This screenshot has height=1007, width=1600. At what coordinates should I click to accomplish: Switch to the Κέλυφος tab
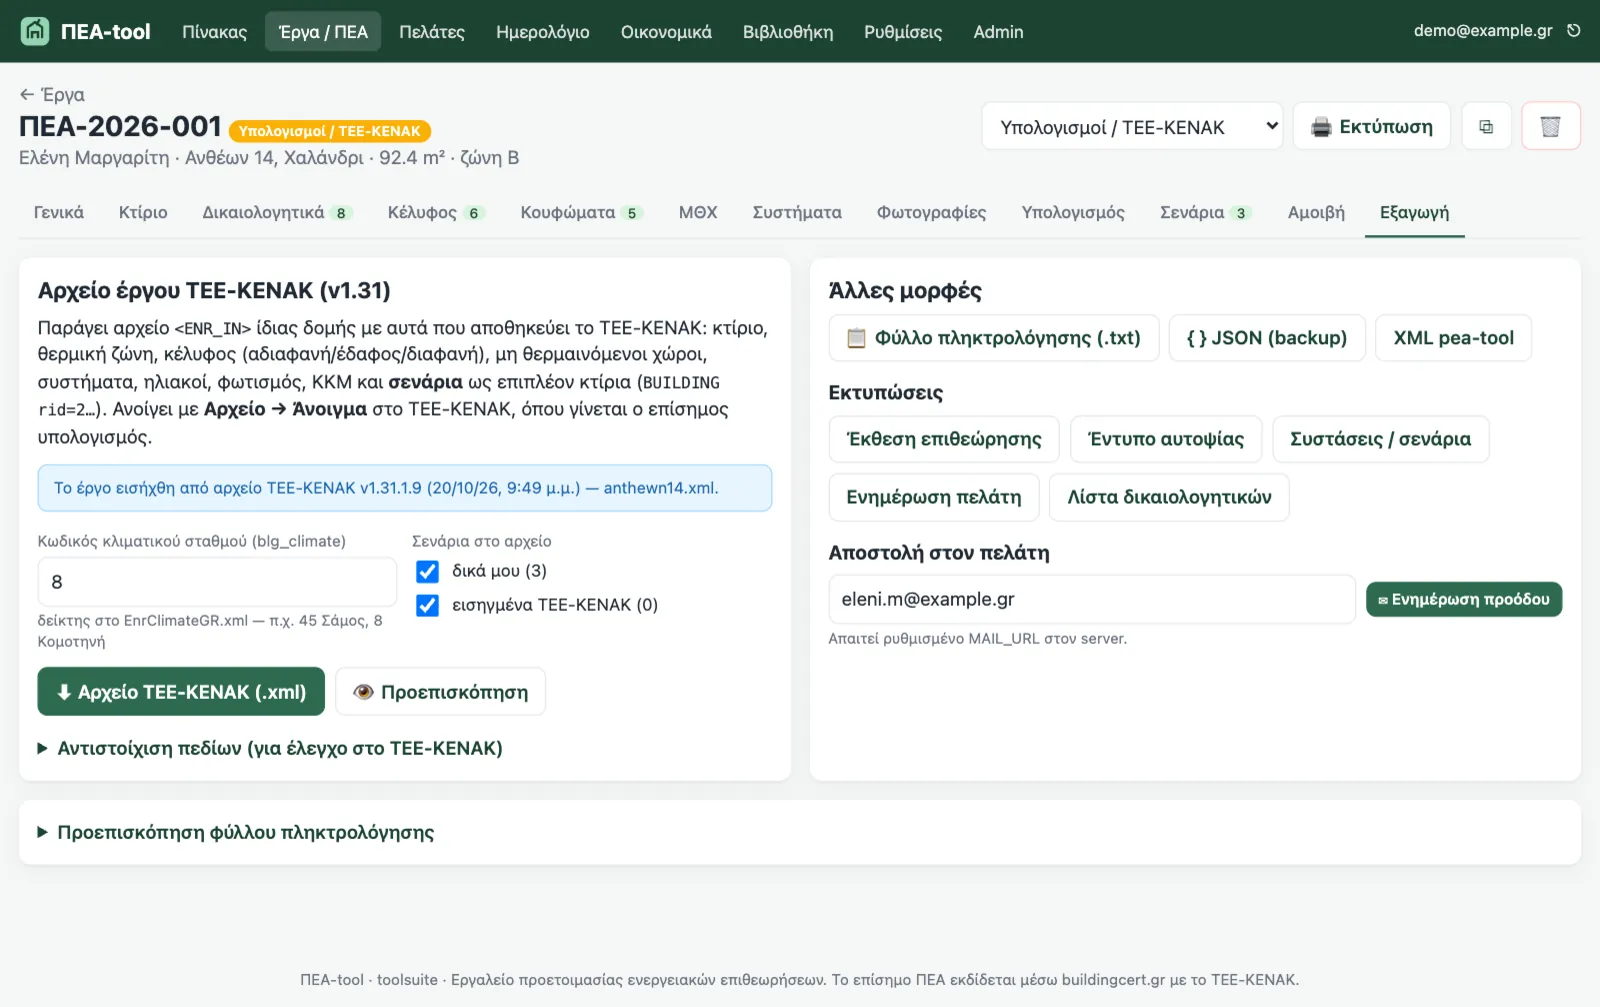436,212
